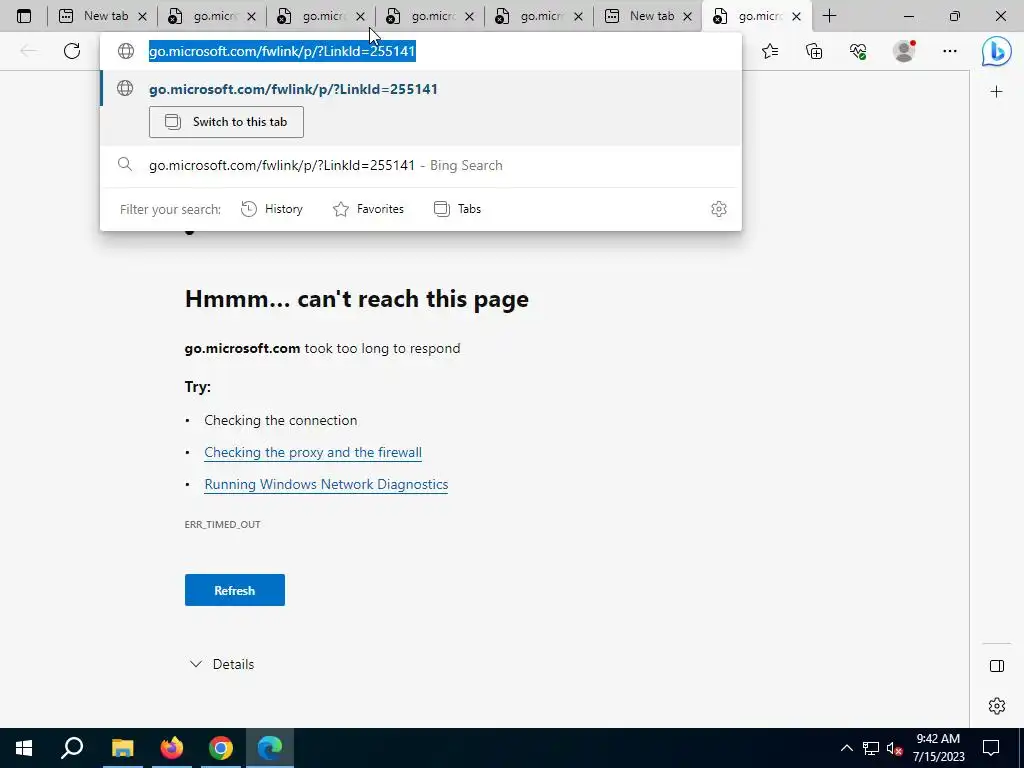Expand the Details section
The width and height of the screenshot is (1024, 768).
pyautogui.click(x=221, y=664)
